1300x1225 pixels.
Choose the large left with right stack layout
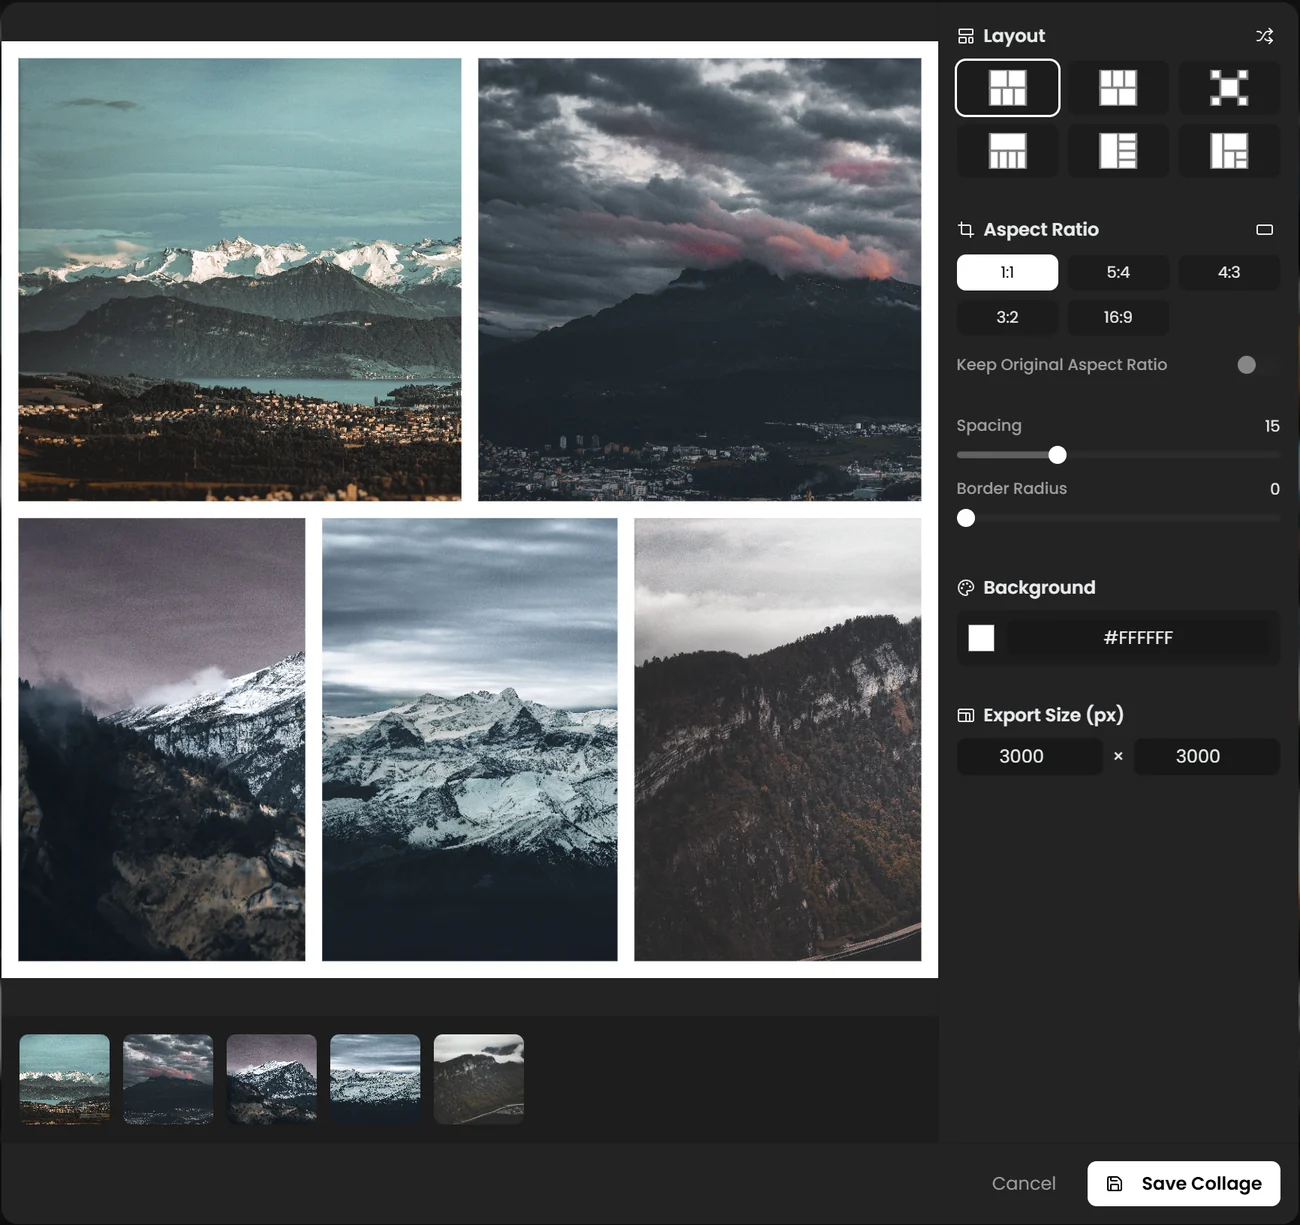tap(1118, 151)
